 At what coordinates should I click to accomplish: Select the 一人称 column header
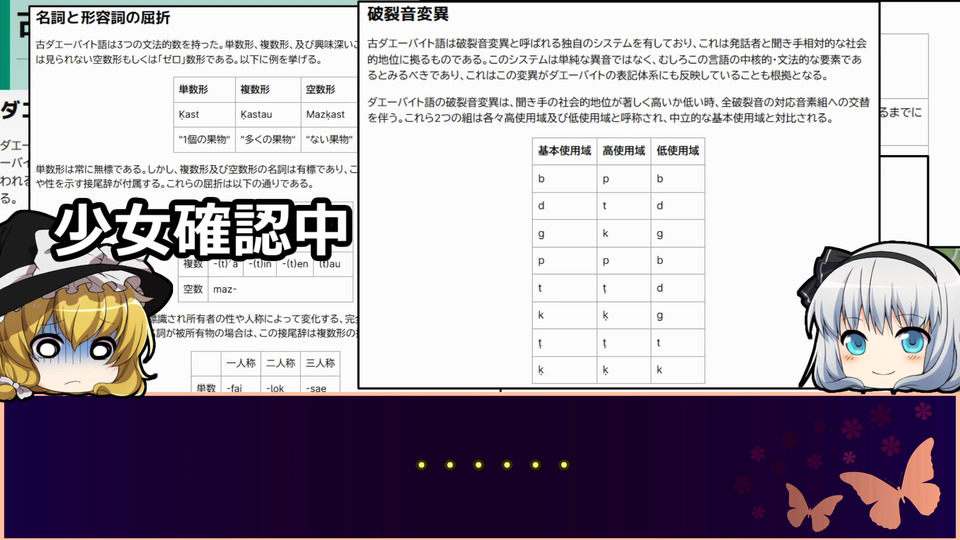[241, 363]
